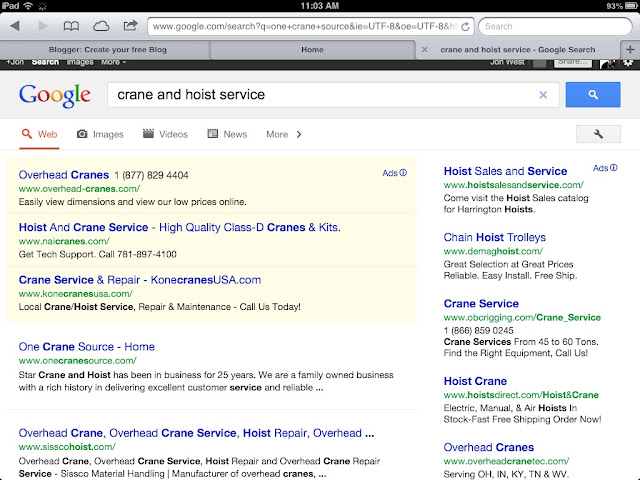The image size is (640, 480).
Task: Select the News results tab
Action: pyautogui.click(x=227, y=134)
